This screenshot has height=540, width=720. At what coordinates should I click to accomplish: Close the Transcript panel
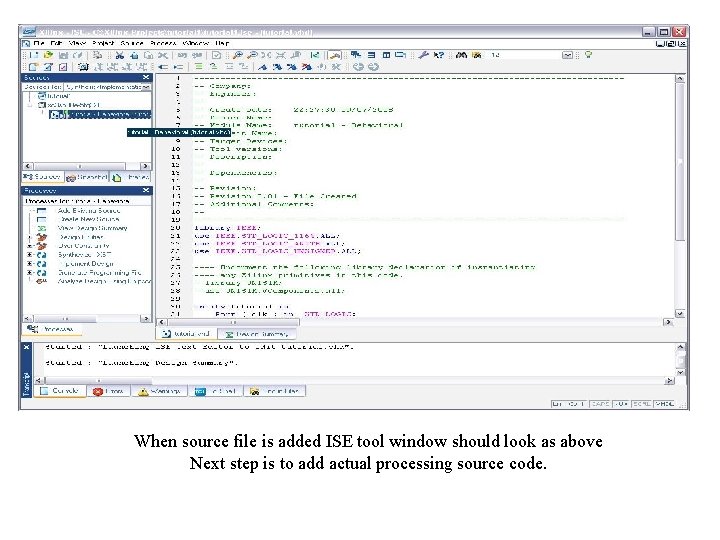click(27, 348)
